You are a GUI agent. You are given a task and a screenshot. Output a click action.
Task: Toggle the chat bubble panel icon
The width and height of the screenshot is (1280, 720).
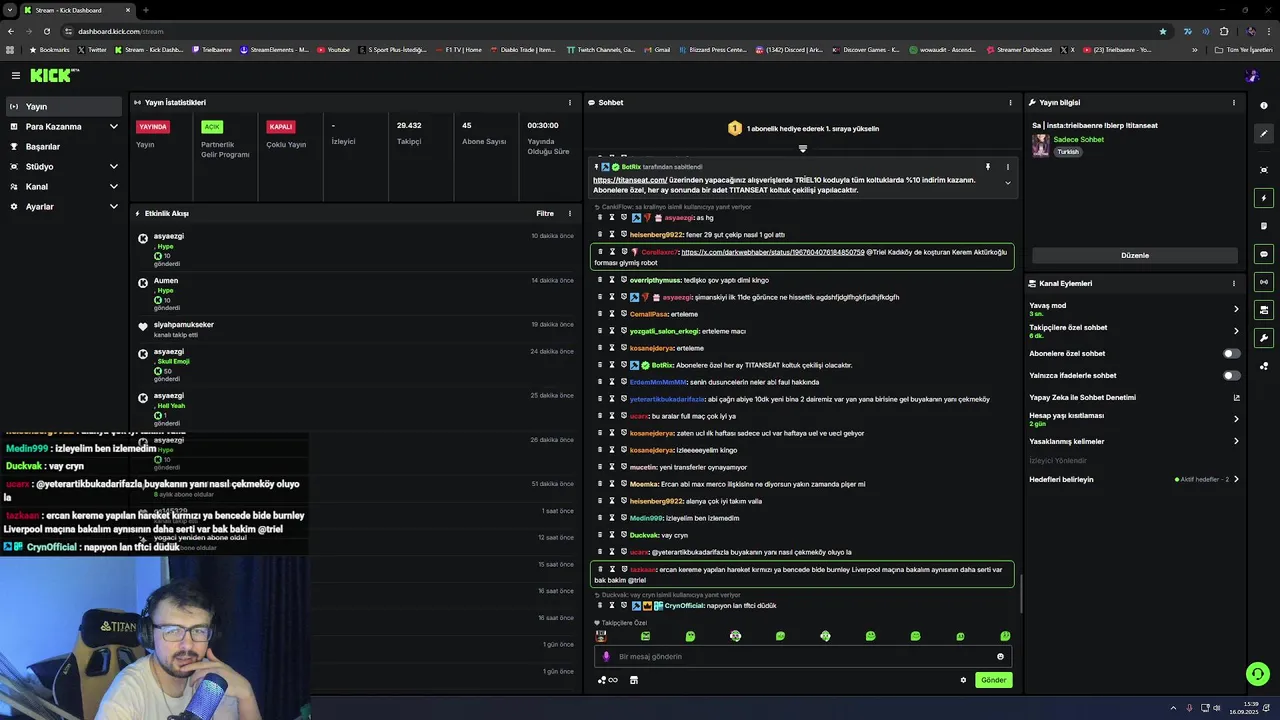coord(1264,254)
